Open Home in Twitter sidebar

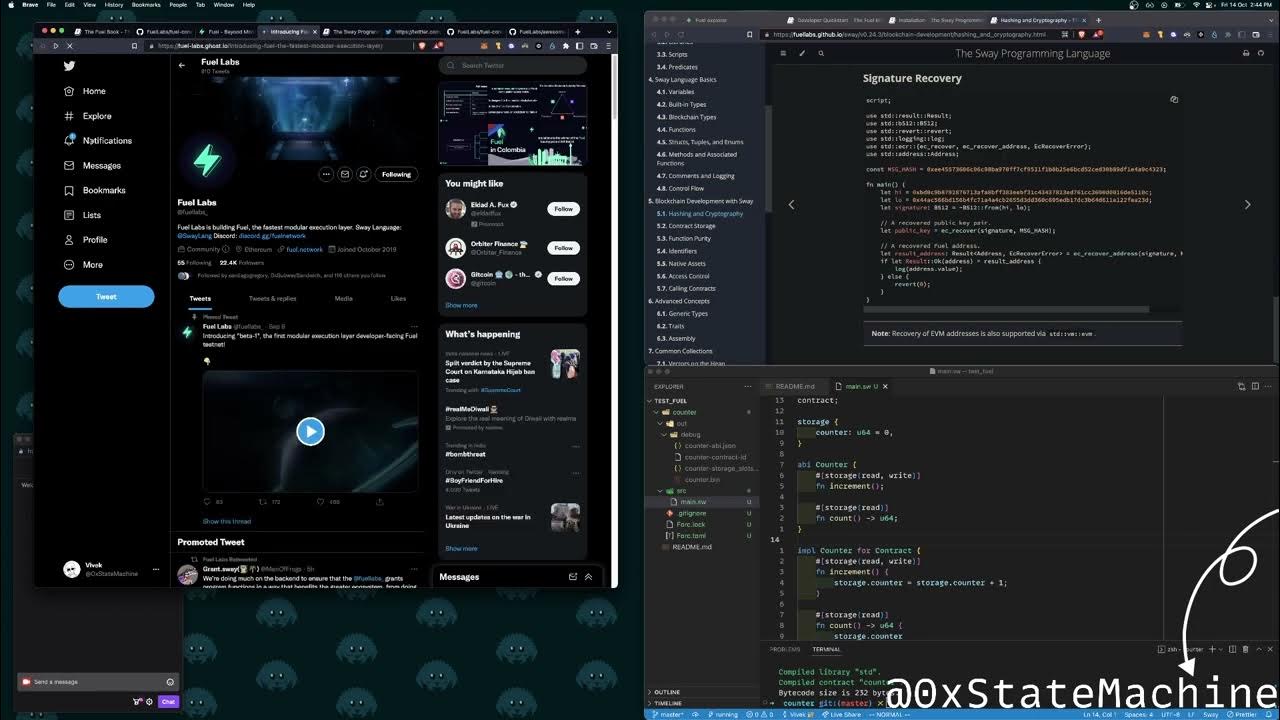point(85,91)
